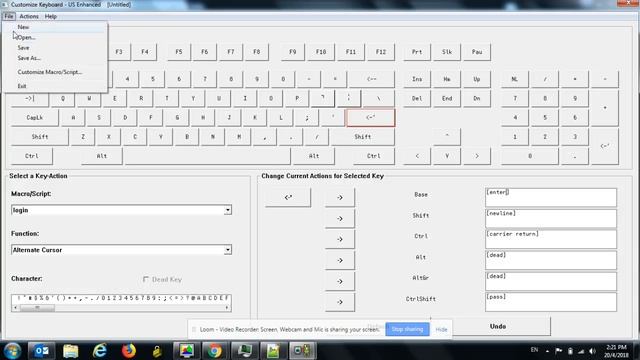
Task: Select the Del key
Action: pos(417,98)
